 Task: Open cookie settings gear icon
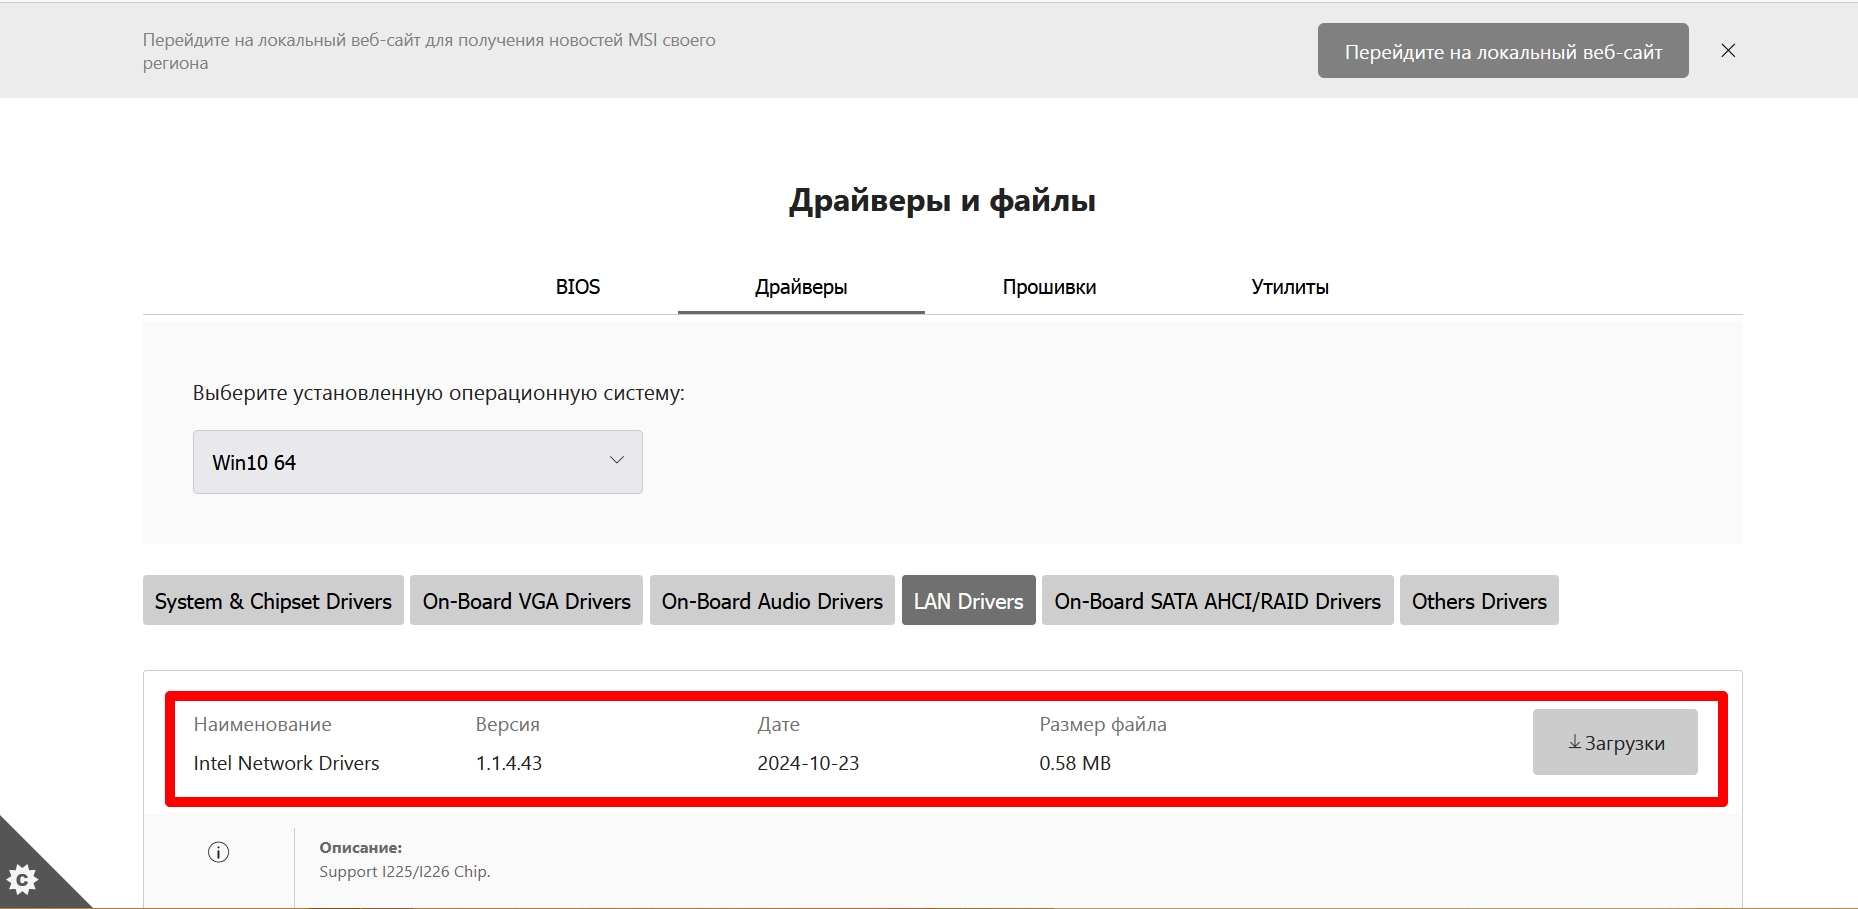[x=22, y=880]
